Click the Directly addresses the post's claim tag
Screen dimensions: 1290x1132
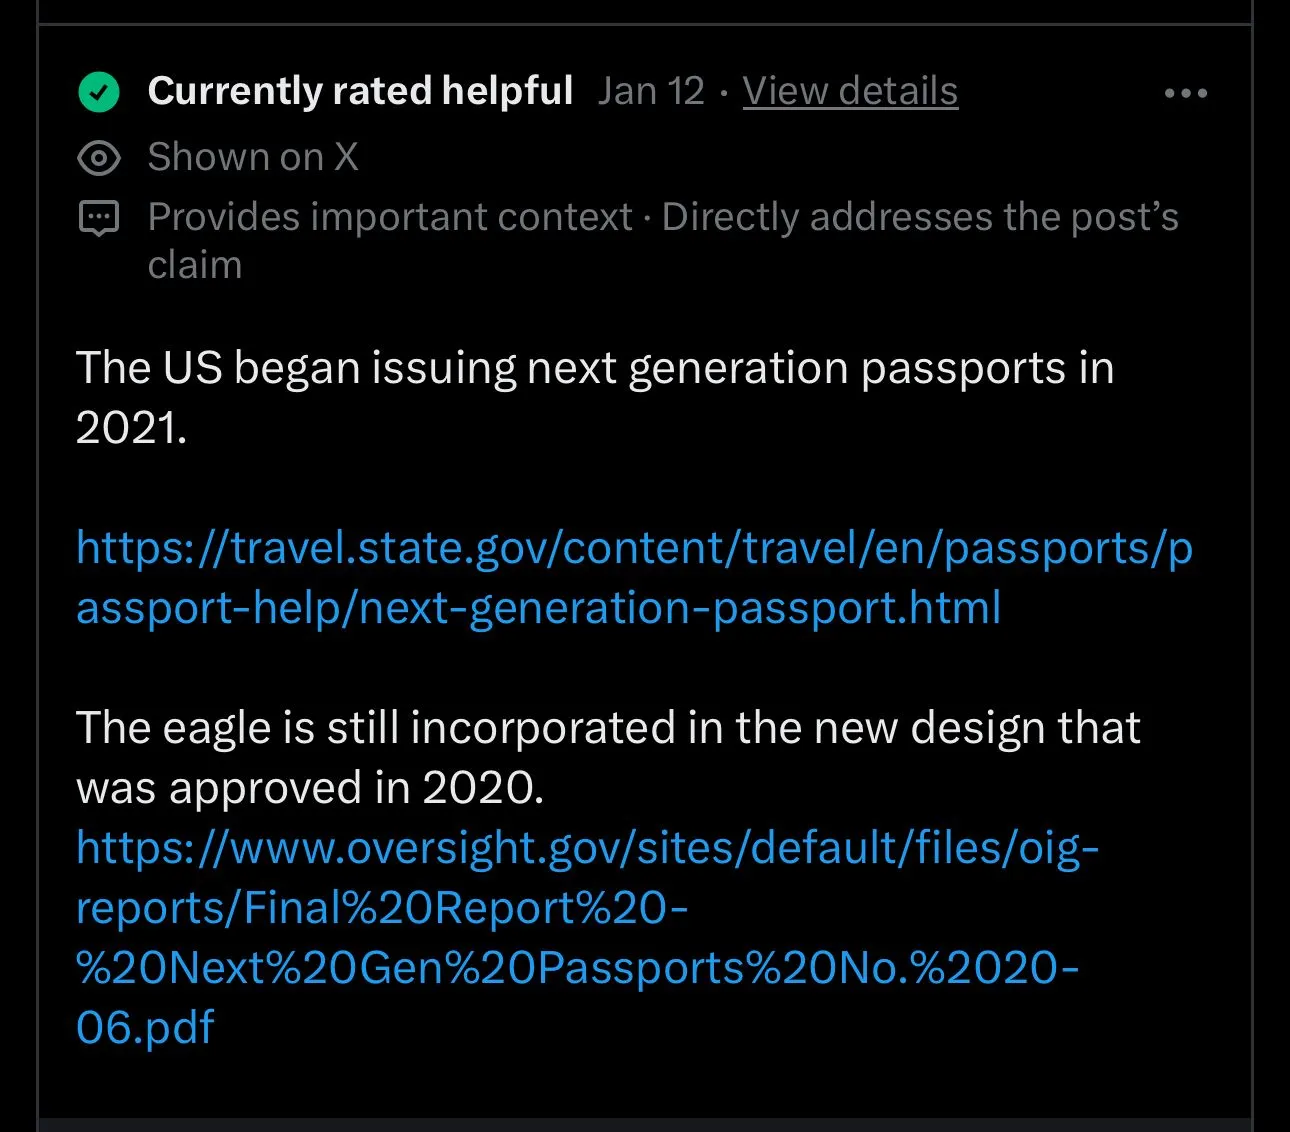pyautogui.click(x=920, y=217)
